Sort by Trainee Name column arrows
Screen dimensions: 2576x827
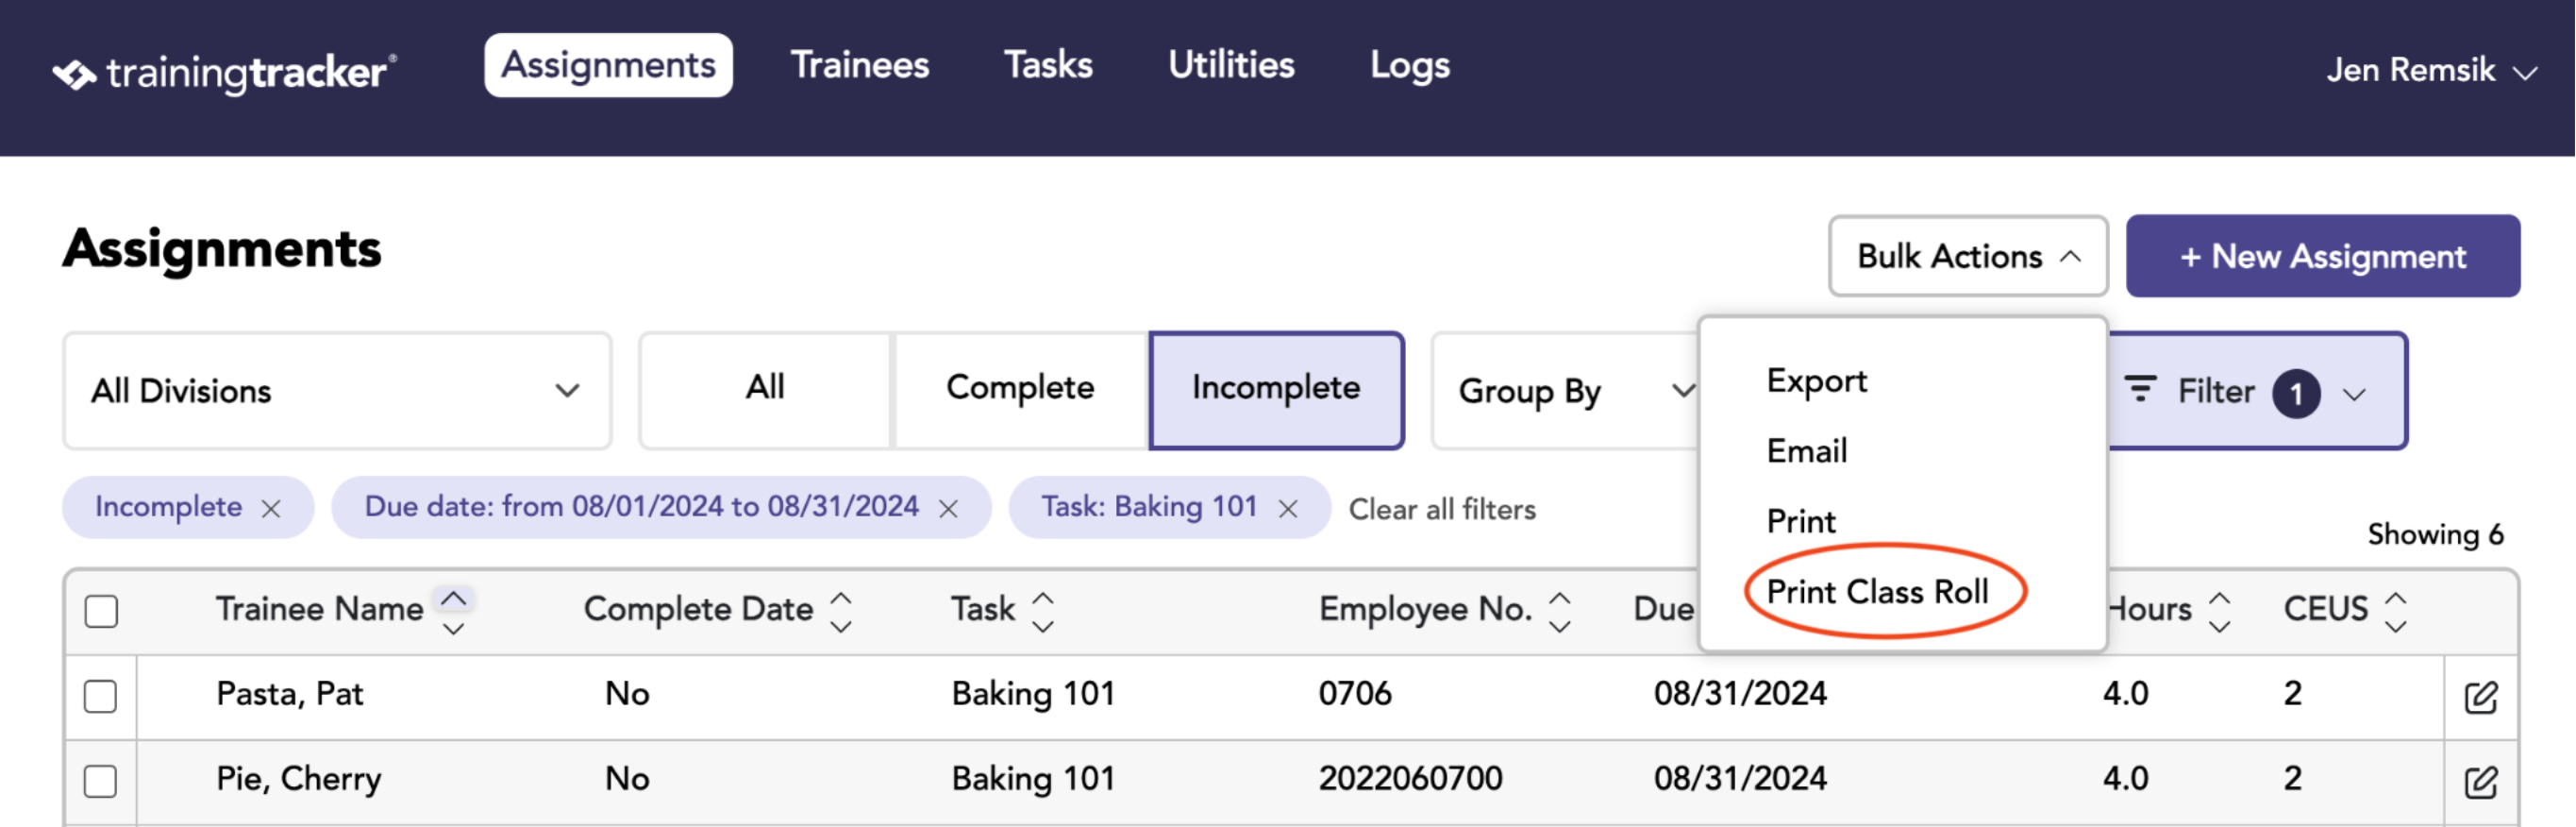[x=453, y=612]
